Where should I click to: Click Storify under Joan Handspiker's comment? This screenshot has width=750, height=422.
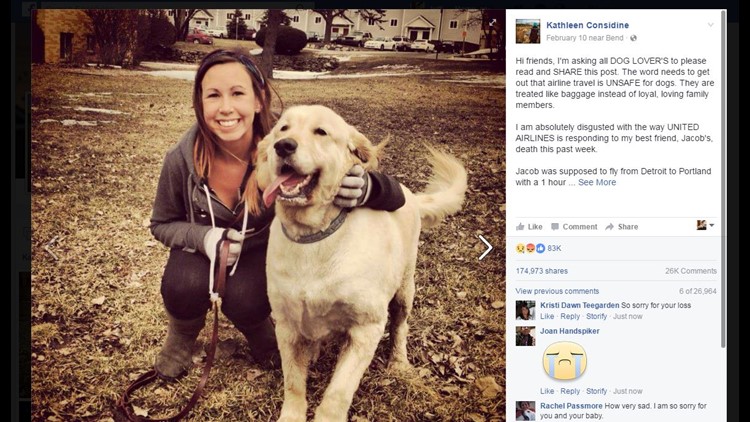[x=596, y=391]
